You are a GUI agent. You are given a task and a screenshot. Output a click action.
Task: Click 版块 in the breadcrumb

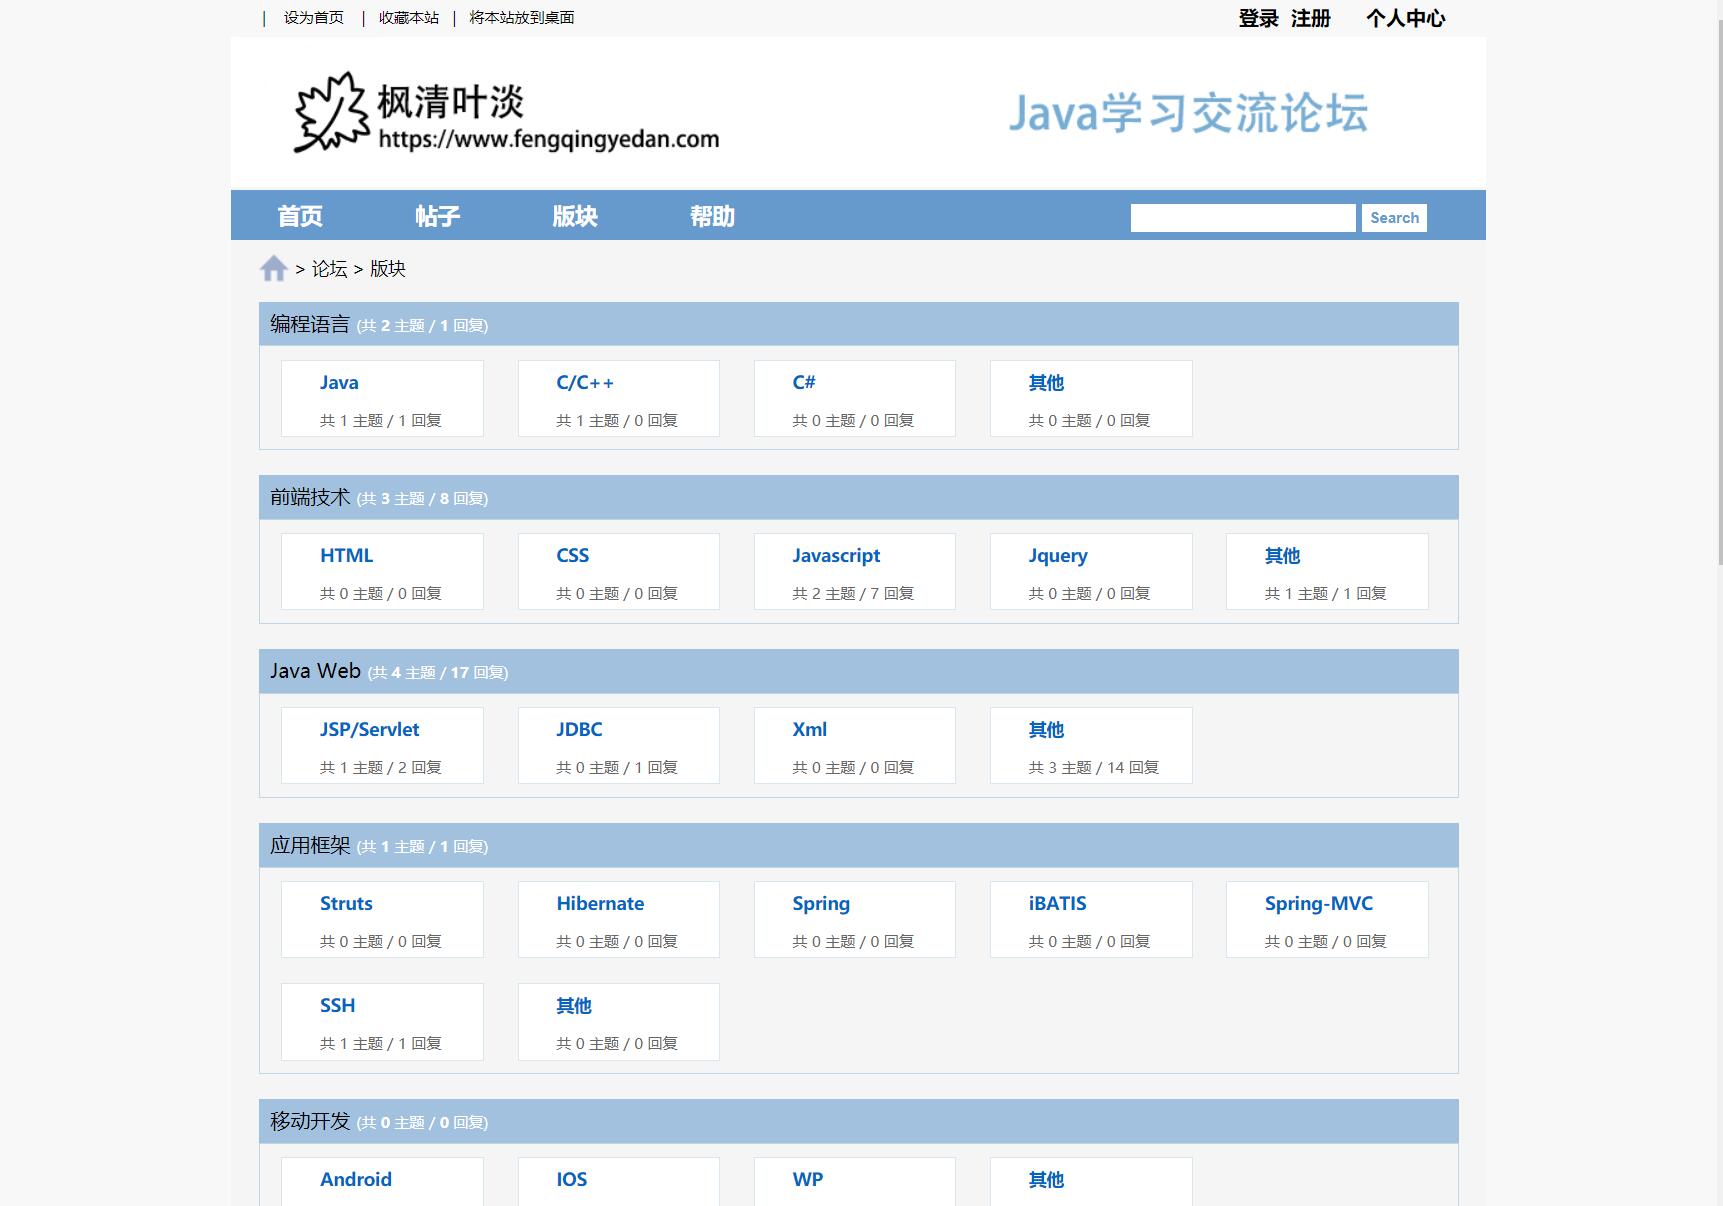tap(388, 269)
